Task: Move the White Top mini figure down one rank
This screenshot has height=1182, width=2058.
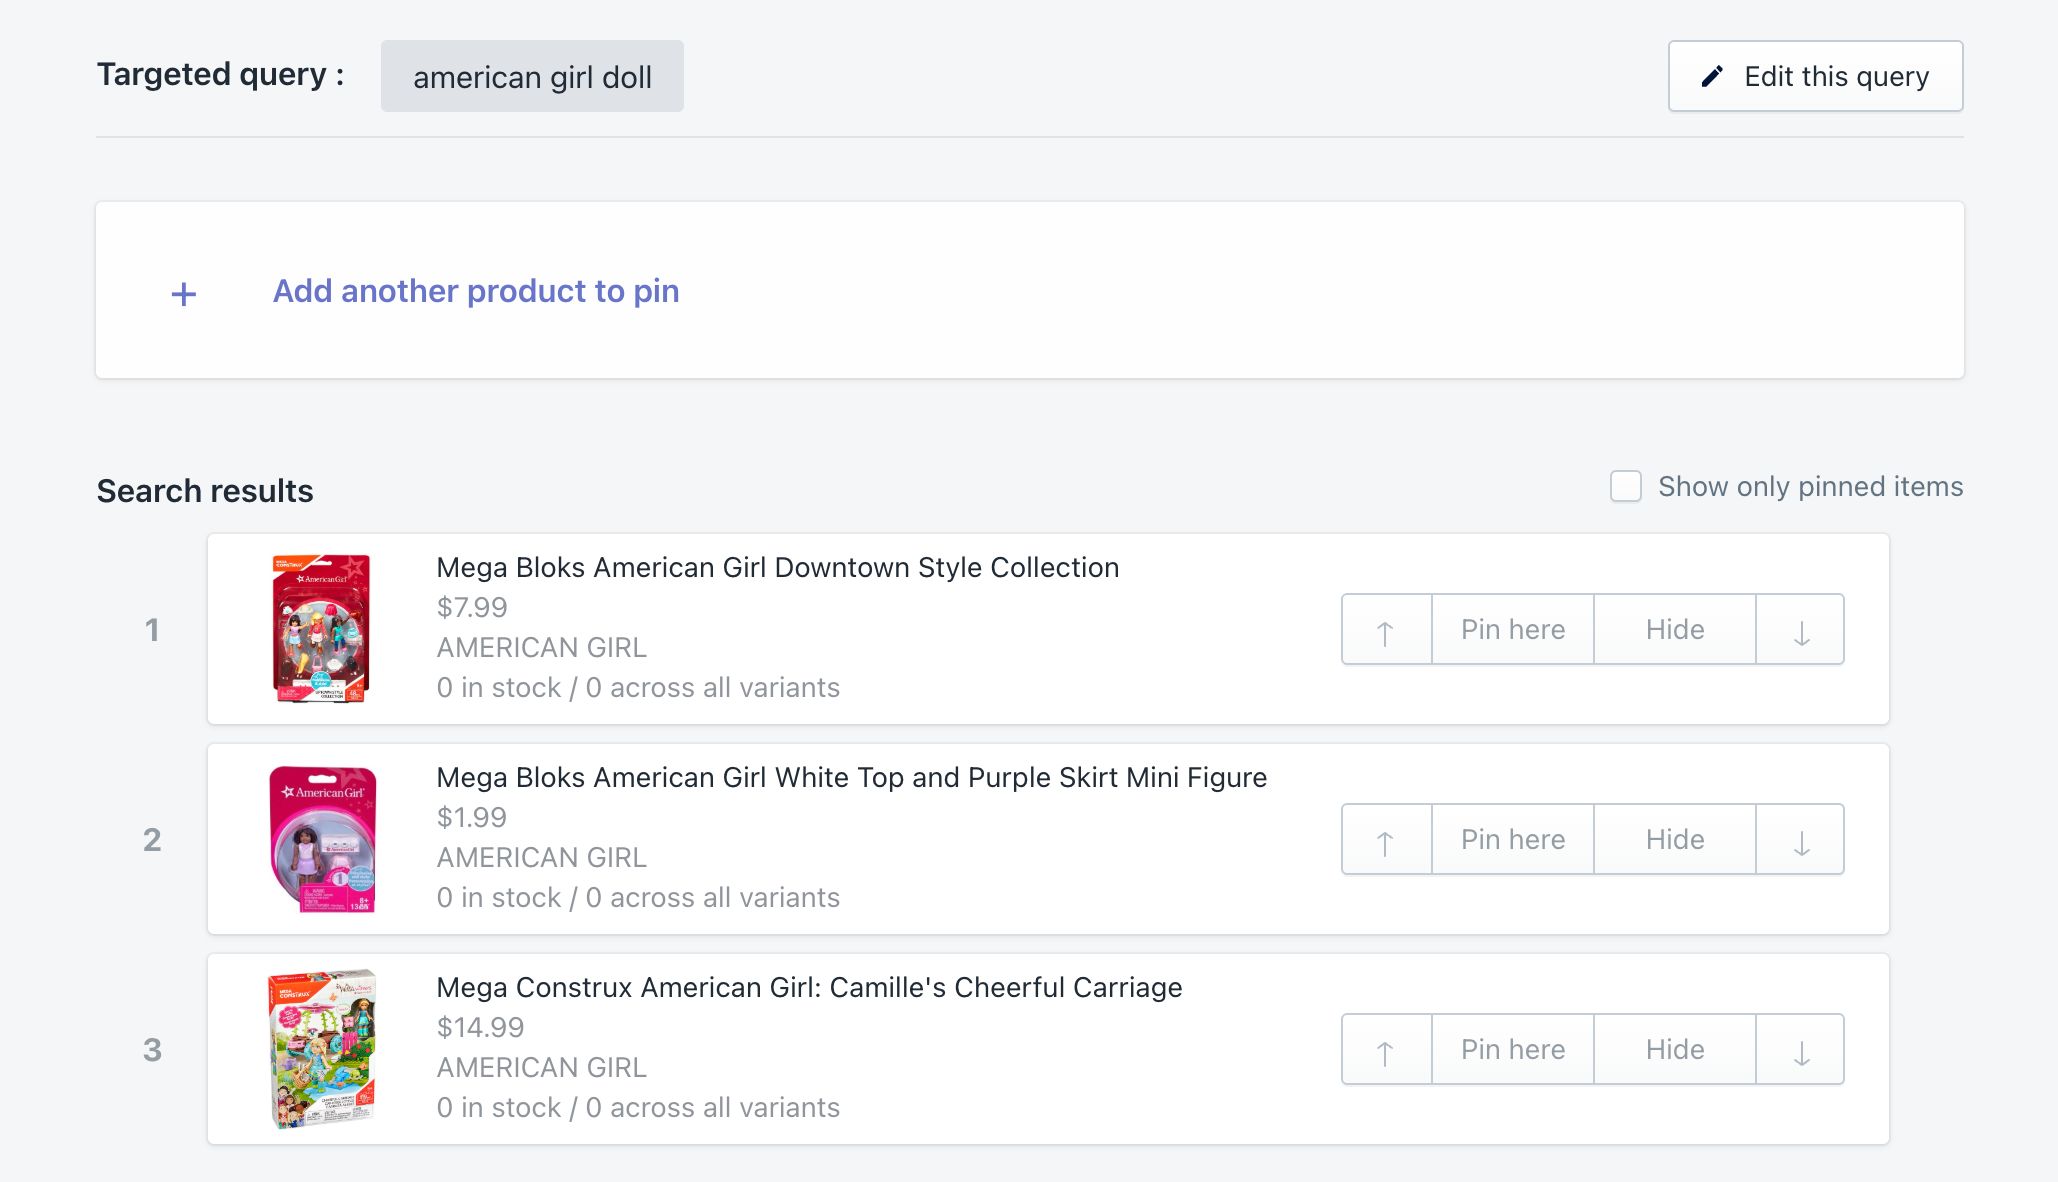Action: point(1799,839)
